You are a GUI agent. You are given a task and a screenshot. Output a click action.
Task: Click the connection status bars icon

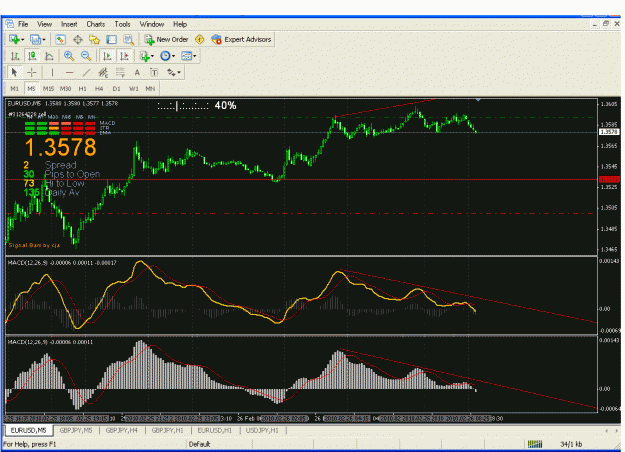pyautogui.click(x=535, y=444)
